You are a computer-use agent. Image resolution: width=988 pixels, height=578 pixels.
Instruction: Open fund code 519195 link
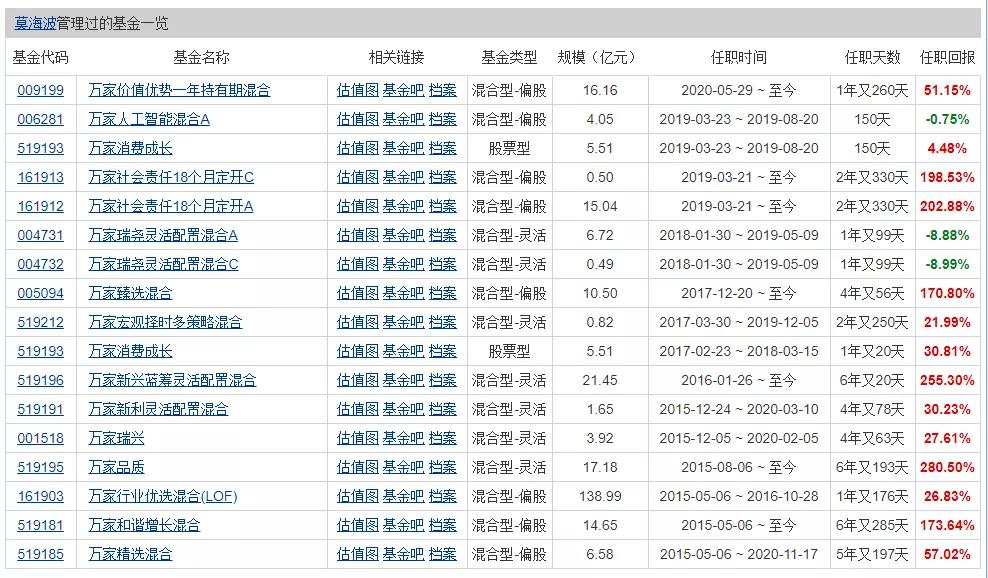click(40, 467)
